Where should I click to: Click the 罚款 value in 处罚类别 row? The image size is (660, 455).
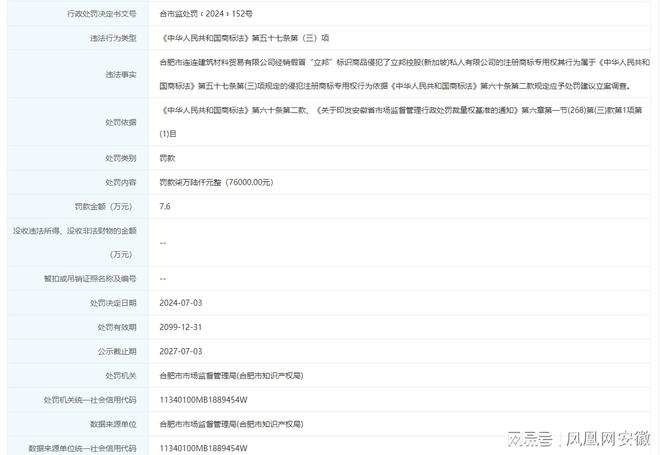(167, 158)
